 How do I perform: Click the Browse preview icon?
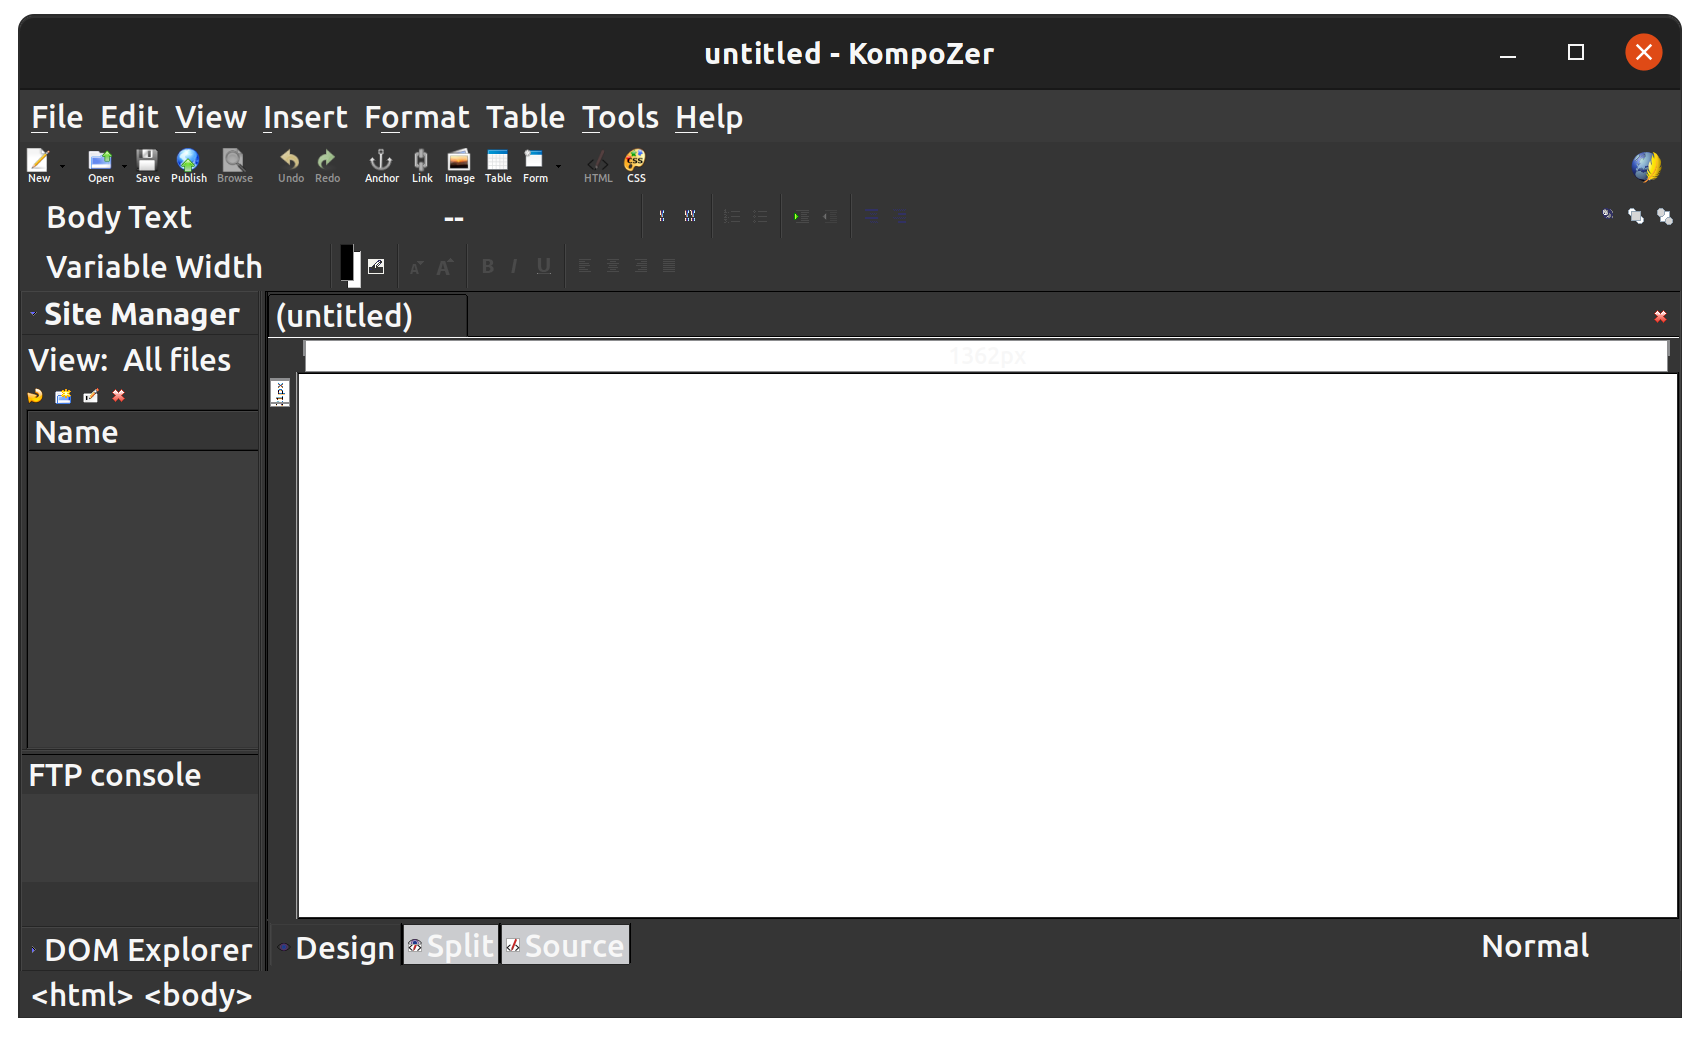point(234,165)
